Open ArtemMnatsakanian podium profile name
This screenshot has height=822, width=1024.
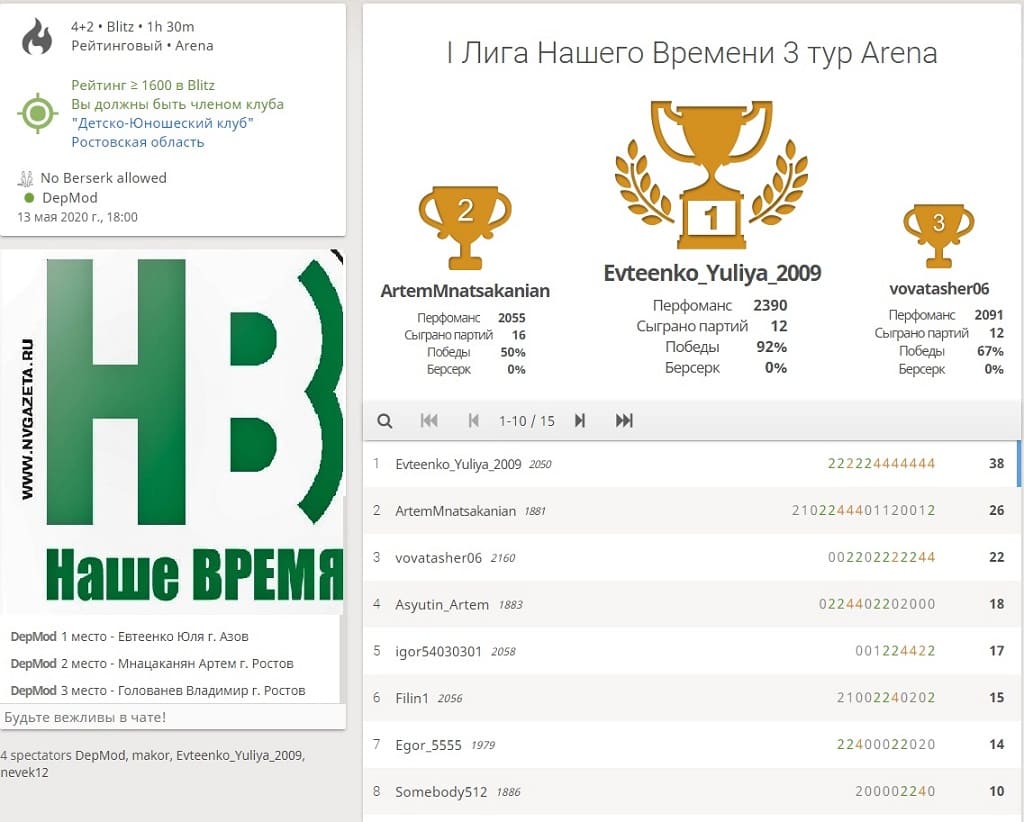click(x=465, y=291)
